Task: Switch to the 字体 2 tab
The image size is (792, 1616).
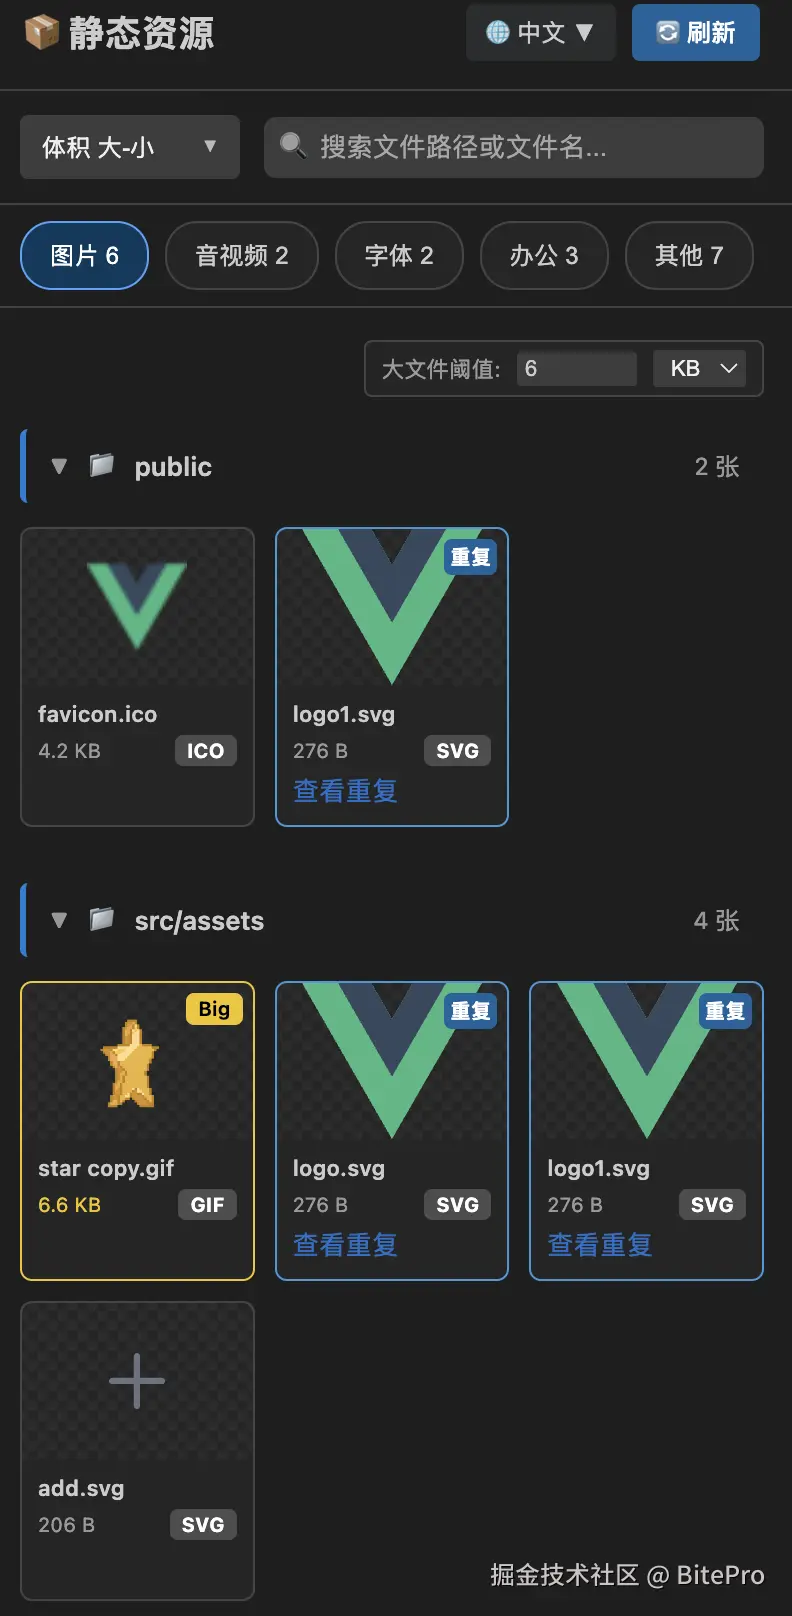Action: (x=399, y=255)
